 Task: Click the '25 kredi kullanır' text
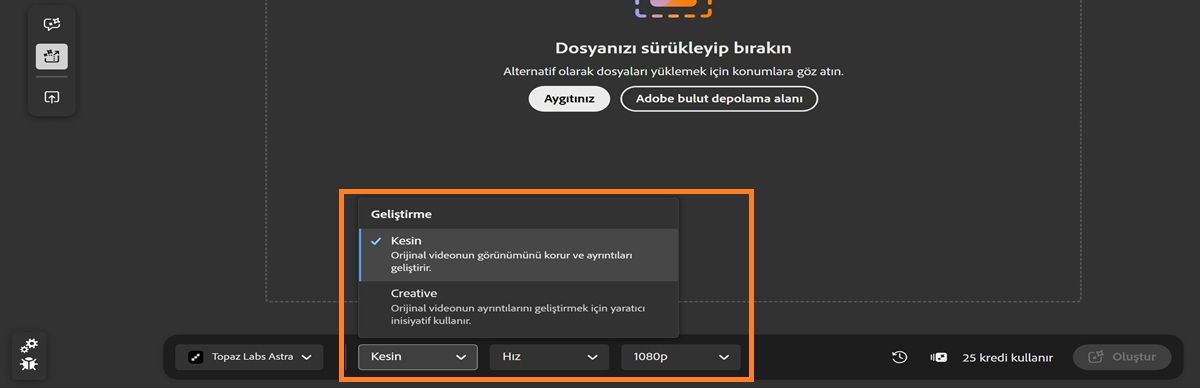coord(1008,357)
